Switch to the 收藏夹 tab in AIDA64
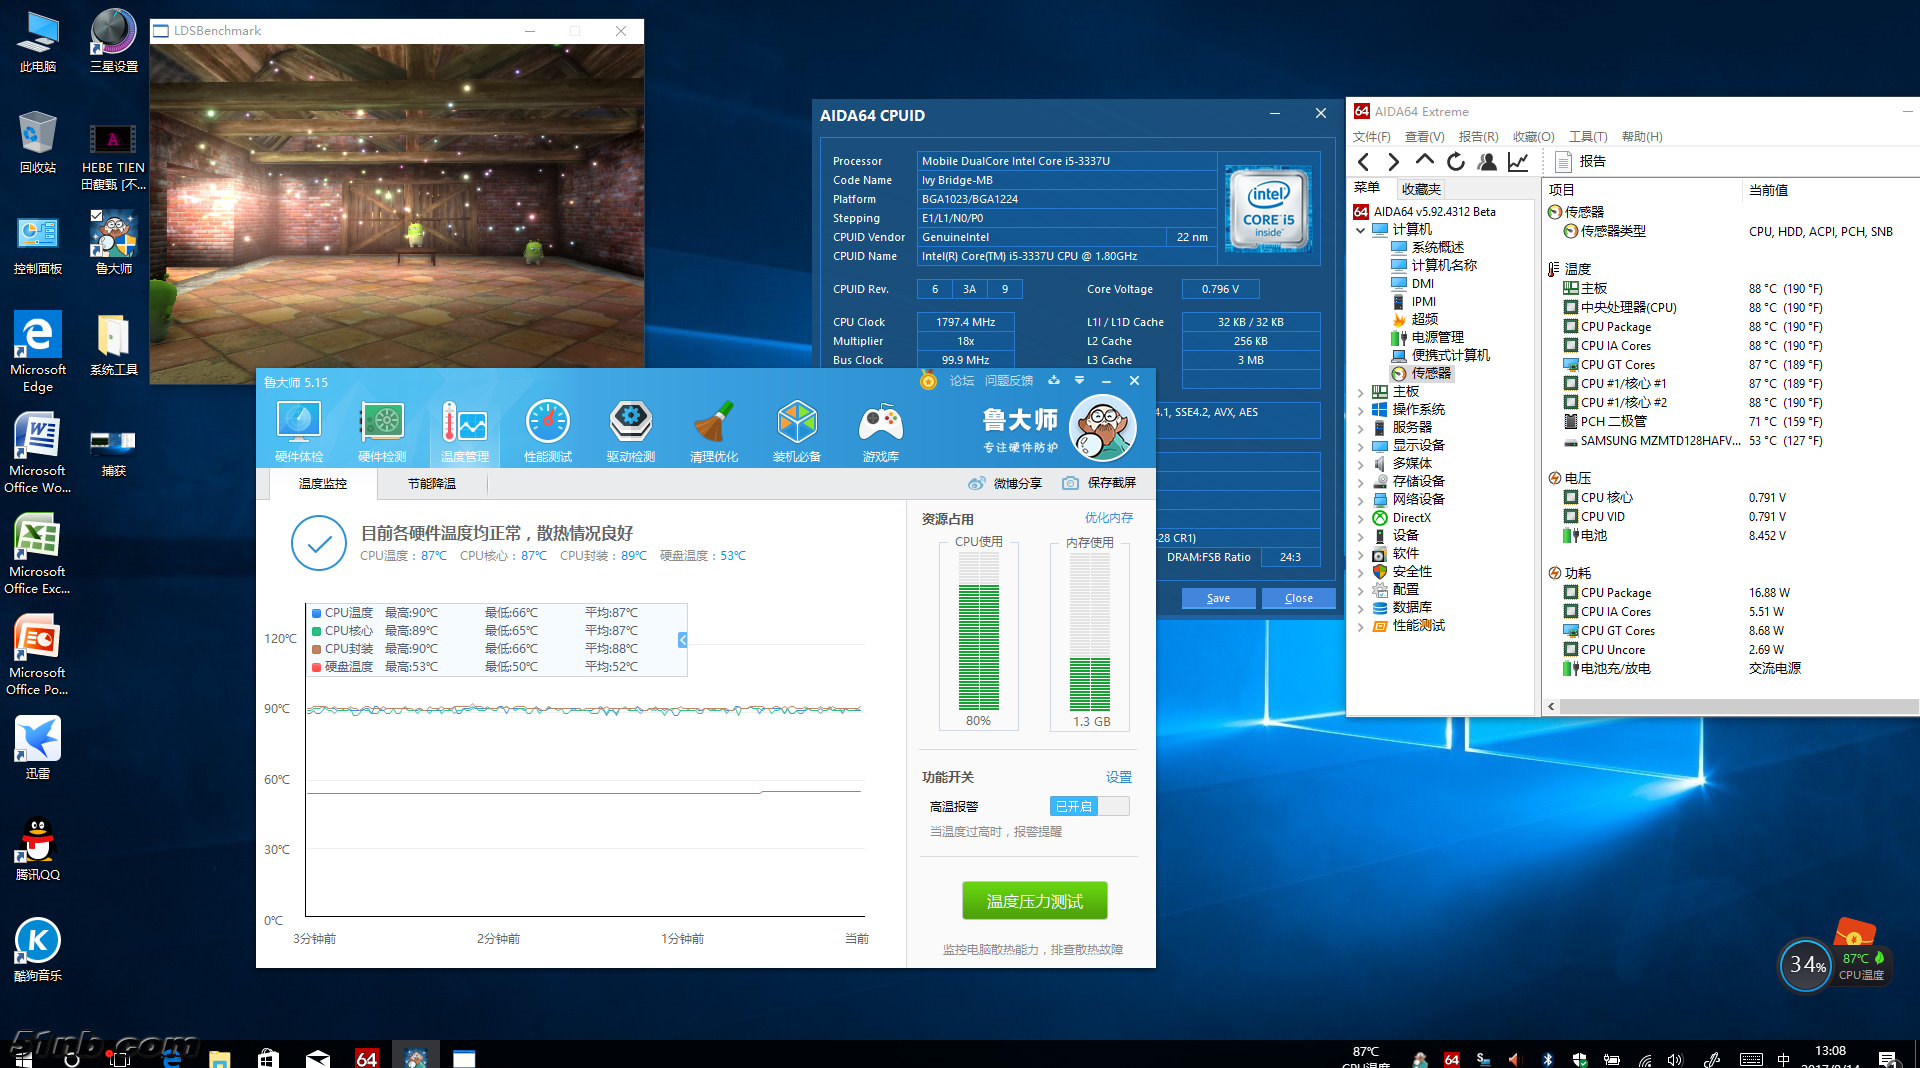The width and height of the screenshot is (1920, 1068). [1420, 189]
